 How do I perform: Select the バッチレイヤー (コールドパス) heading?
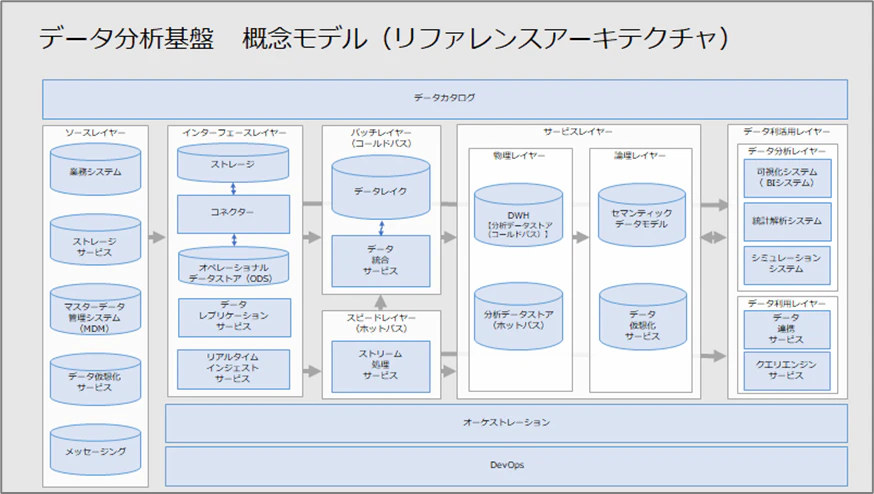(381, 138)
